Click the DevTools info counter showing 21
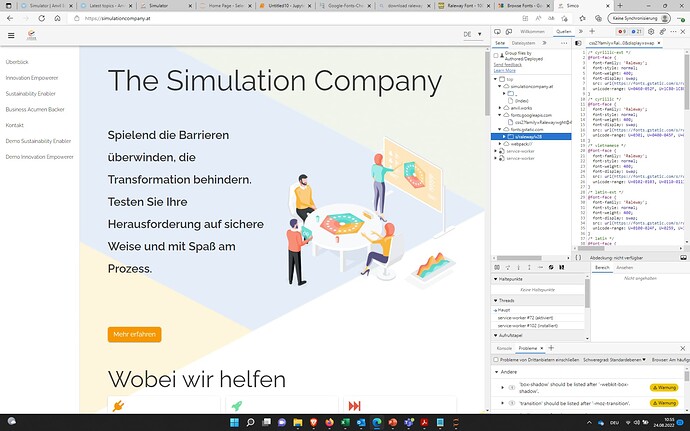Screen dimensions: 690x431 (x=636, y=32)
